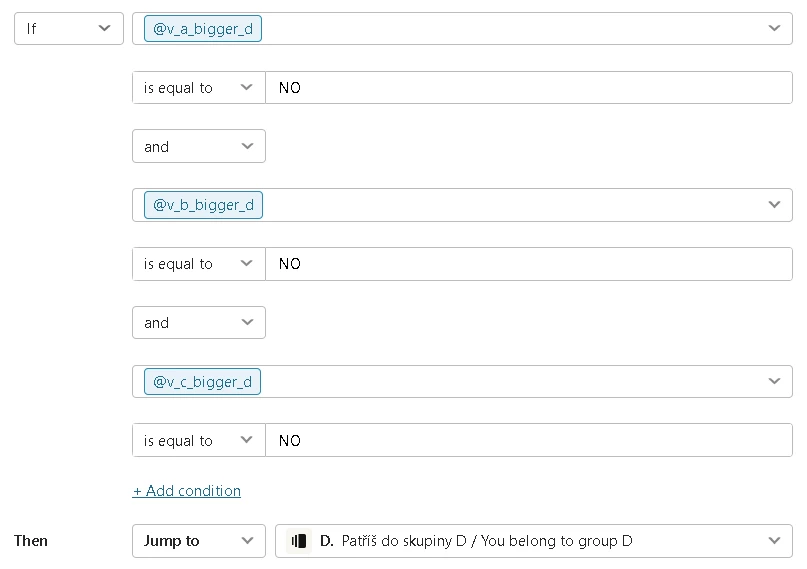Click the @v_b_bigger_d variable tag
Viewport: 807px width, 569px height.
pyautogui.click(x=203, y=205)
